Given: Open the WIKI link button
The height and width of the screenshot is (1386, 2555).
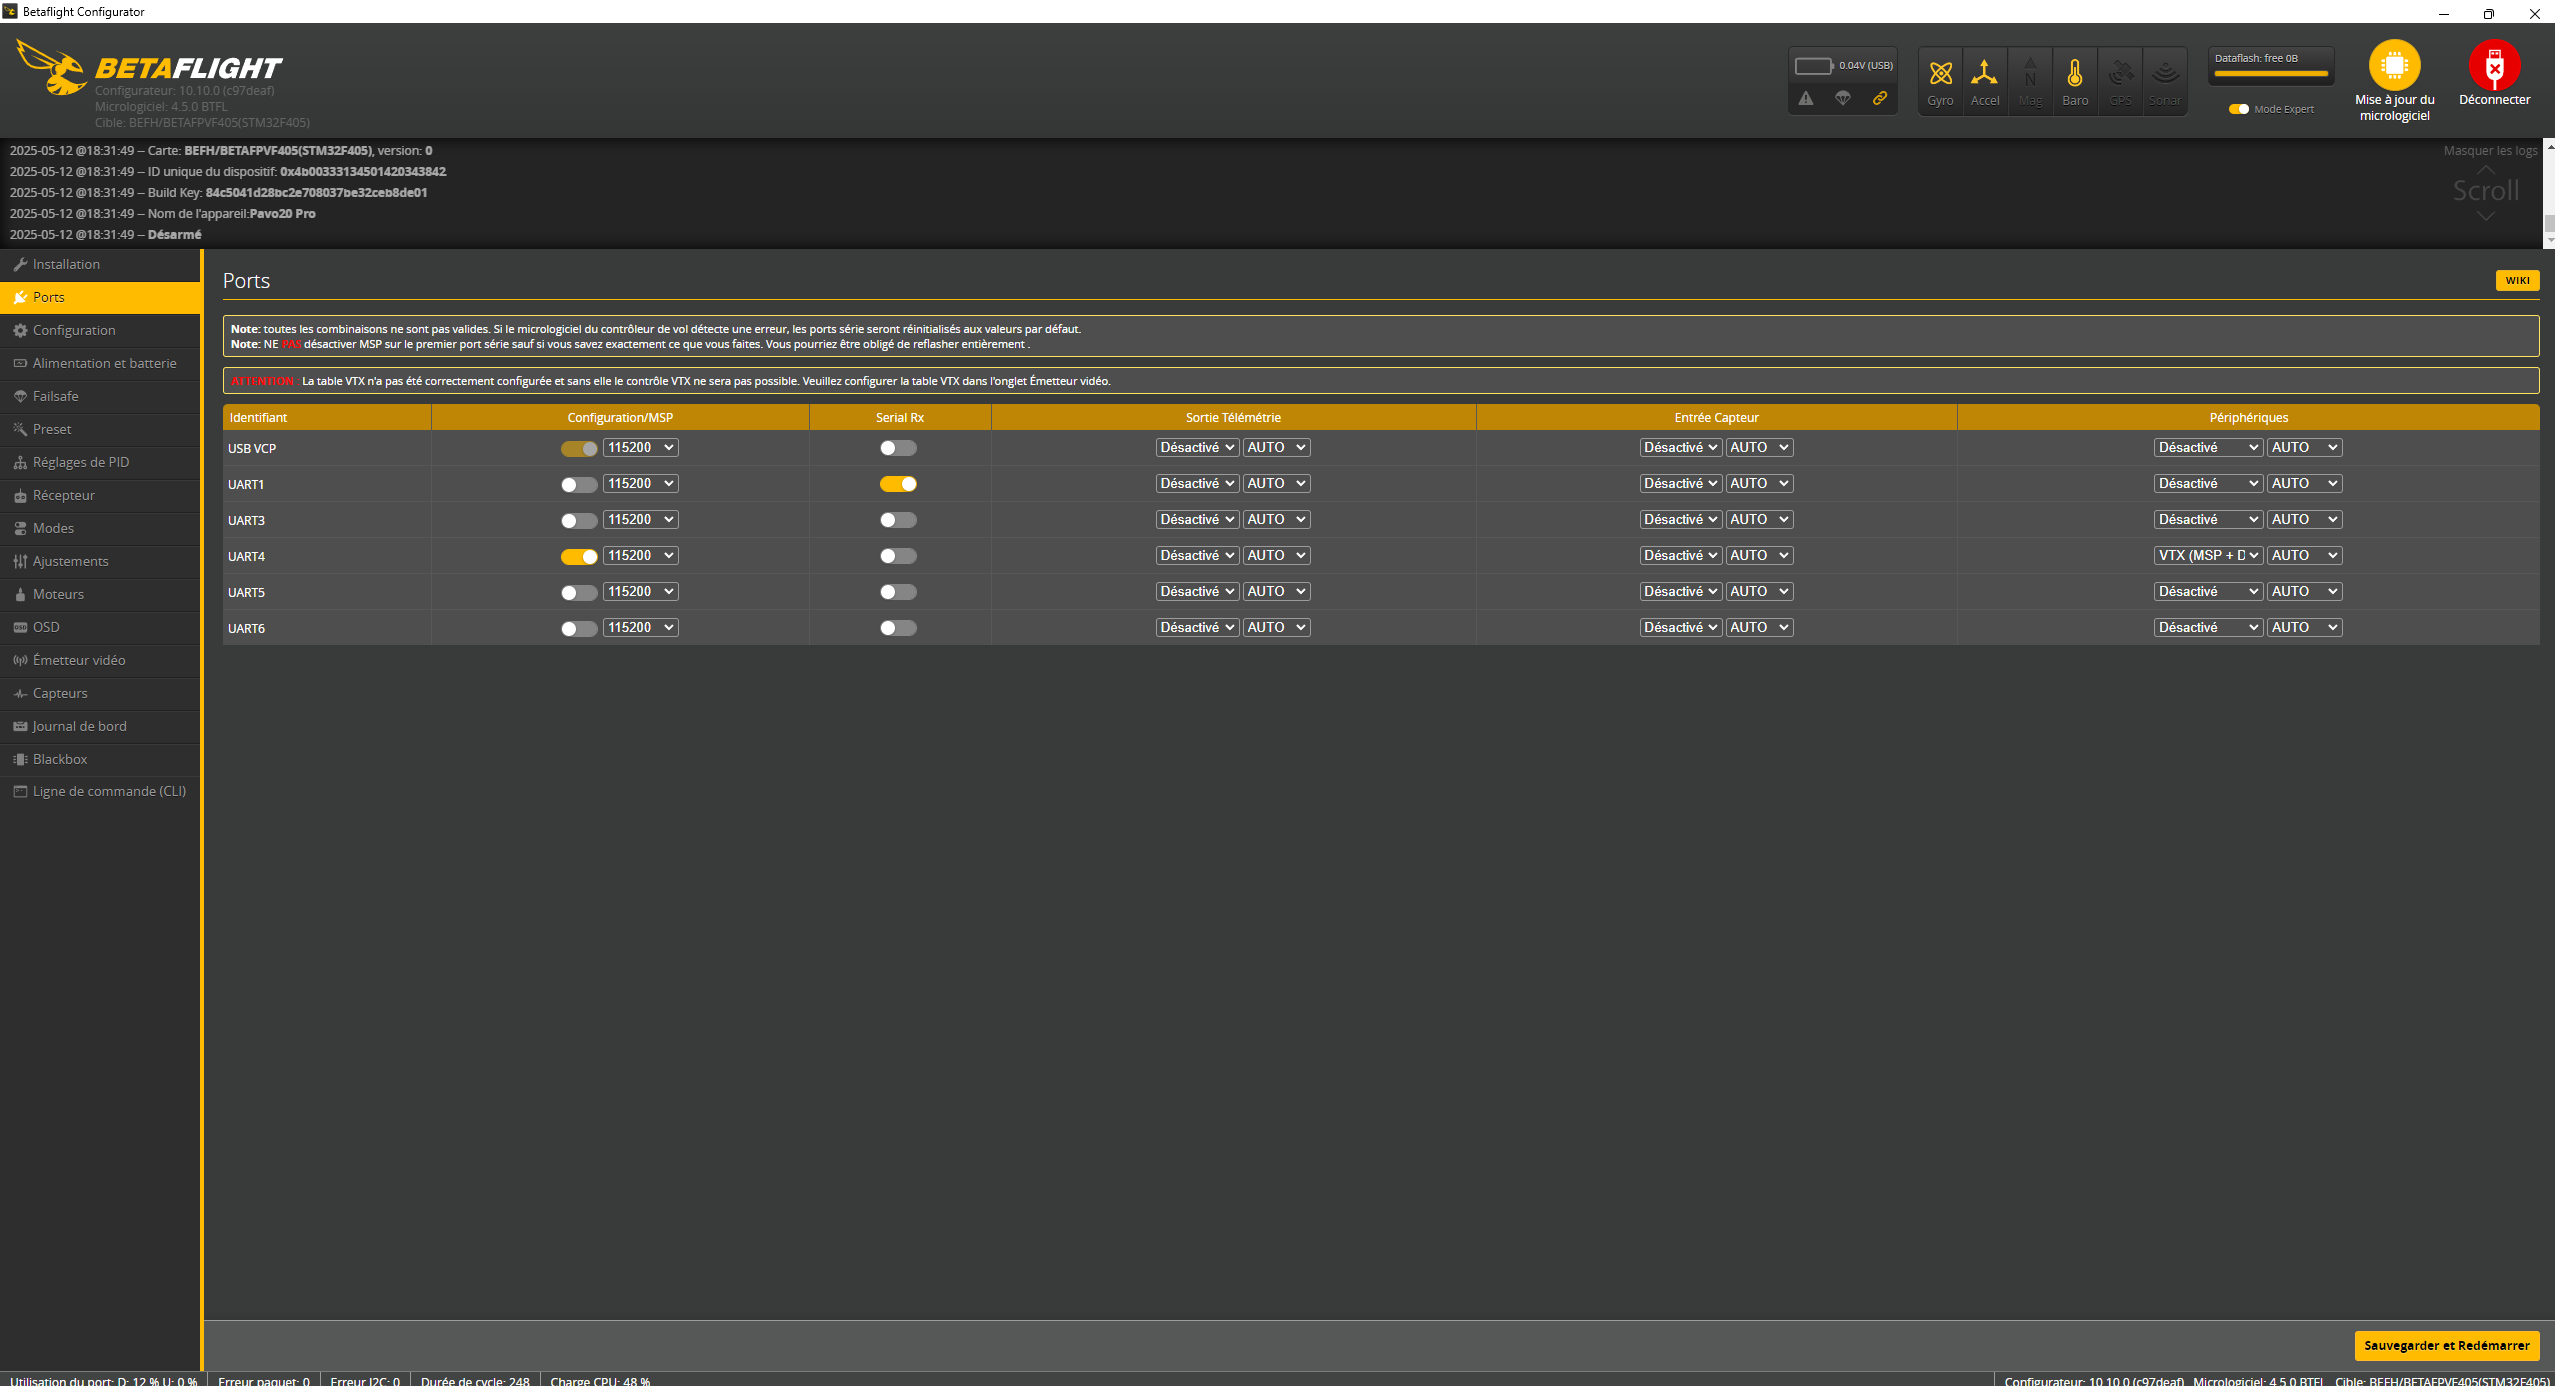Looking at the screenshot, I should pos(2517,280).
